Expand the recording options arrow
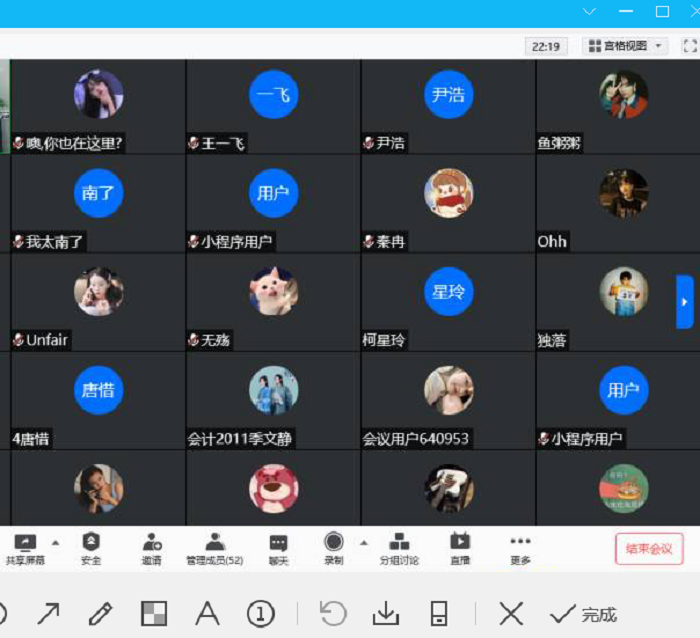Image resolution: width=700 pixels, height=638 pixels. point(363,543)
